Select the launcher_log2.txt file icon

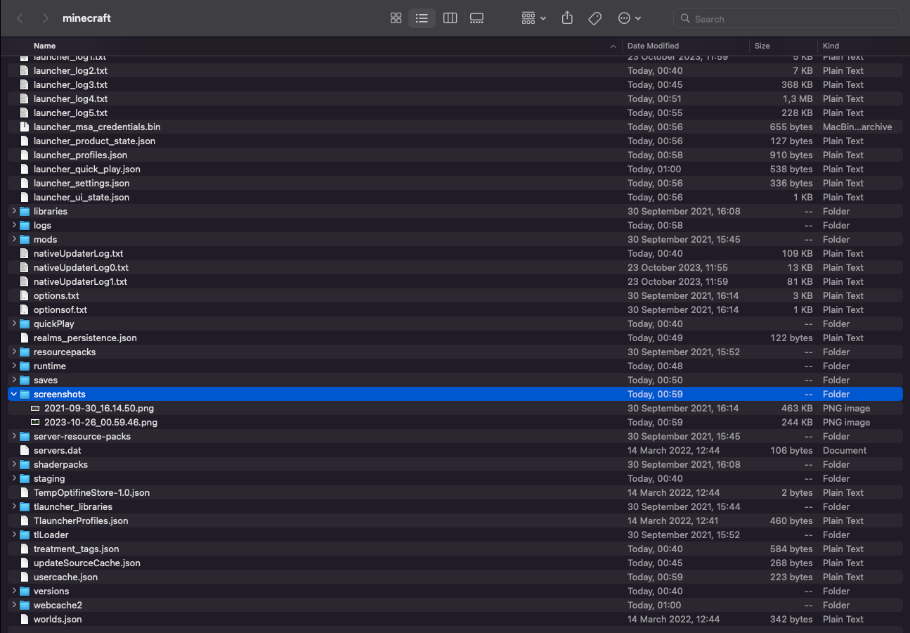coord(24,70)
